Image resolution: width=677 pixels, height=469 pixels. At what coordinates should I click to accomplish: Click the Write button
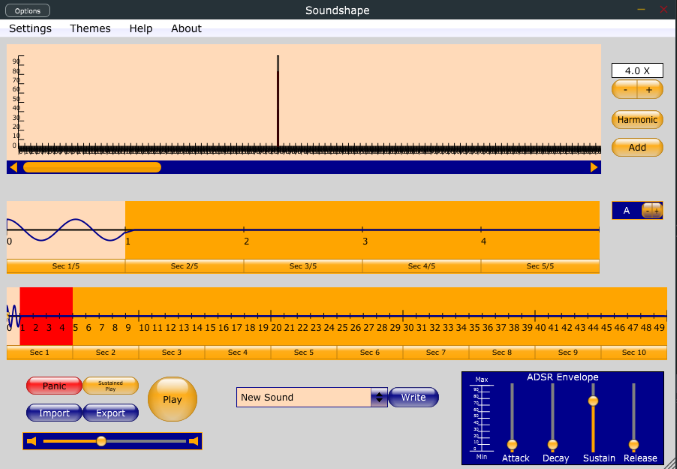click(x=414, y=397)
